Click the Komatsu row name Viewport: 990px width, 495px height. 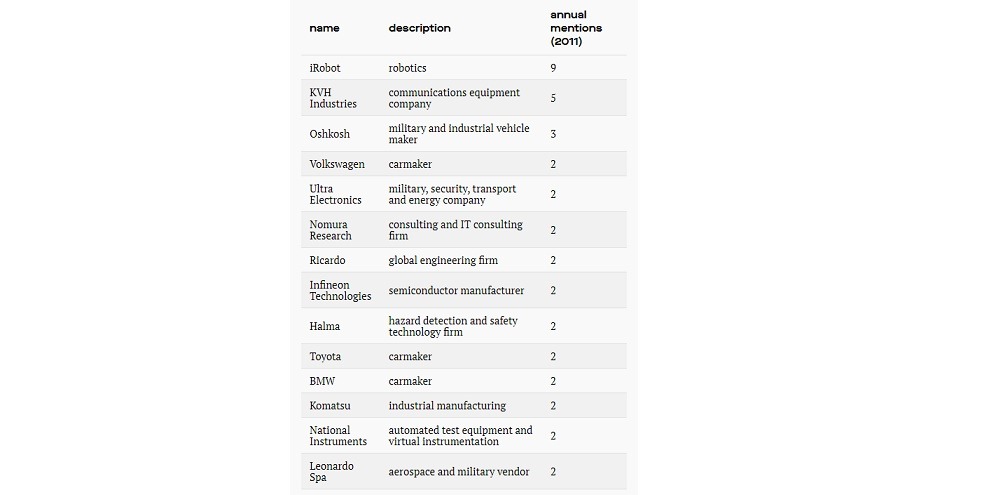pos(330,406)
